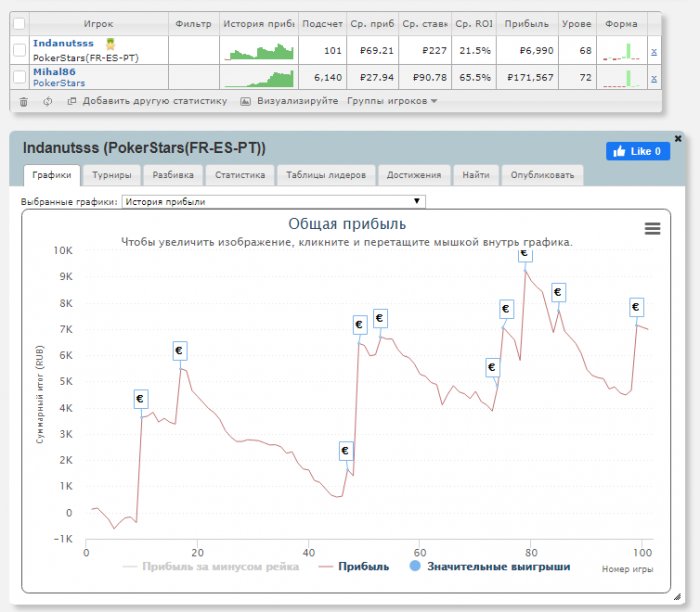Remove Mihal86 row with x icon

[x=654, y=77]
